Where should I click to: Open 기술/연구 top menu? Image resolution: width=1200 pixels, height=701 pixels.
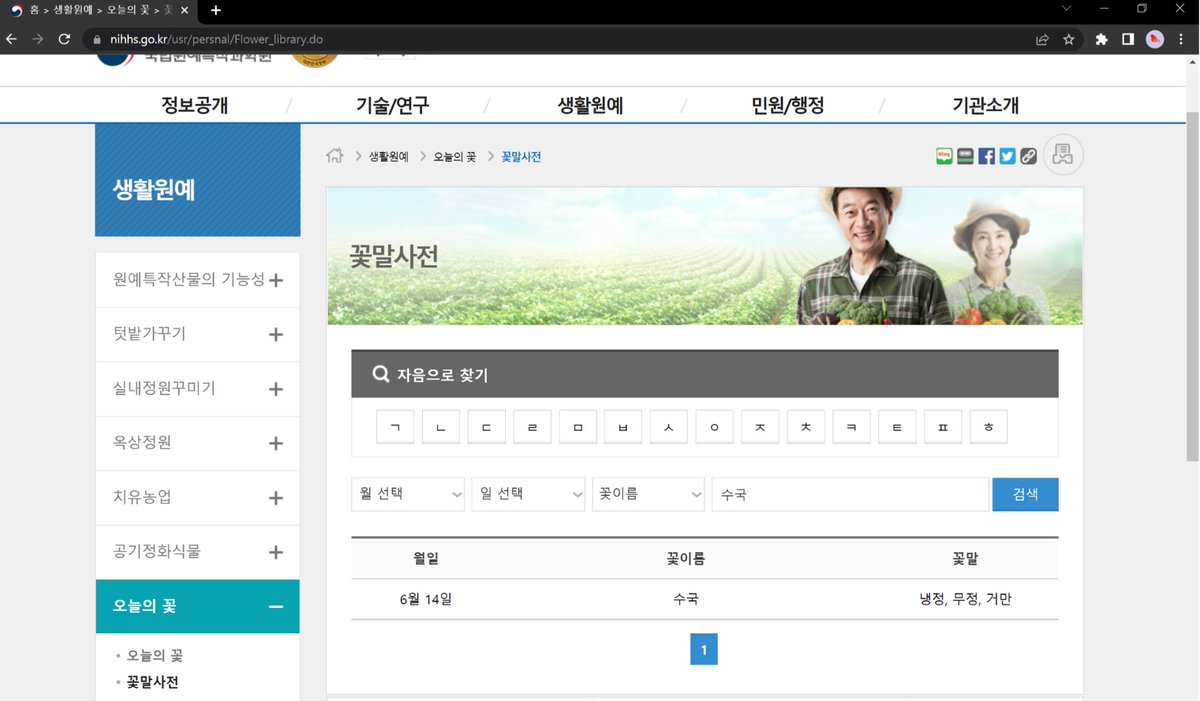point(393,105)
